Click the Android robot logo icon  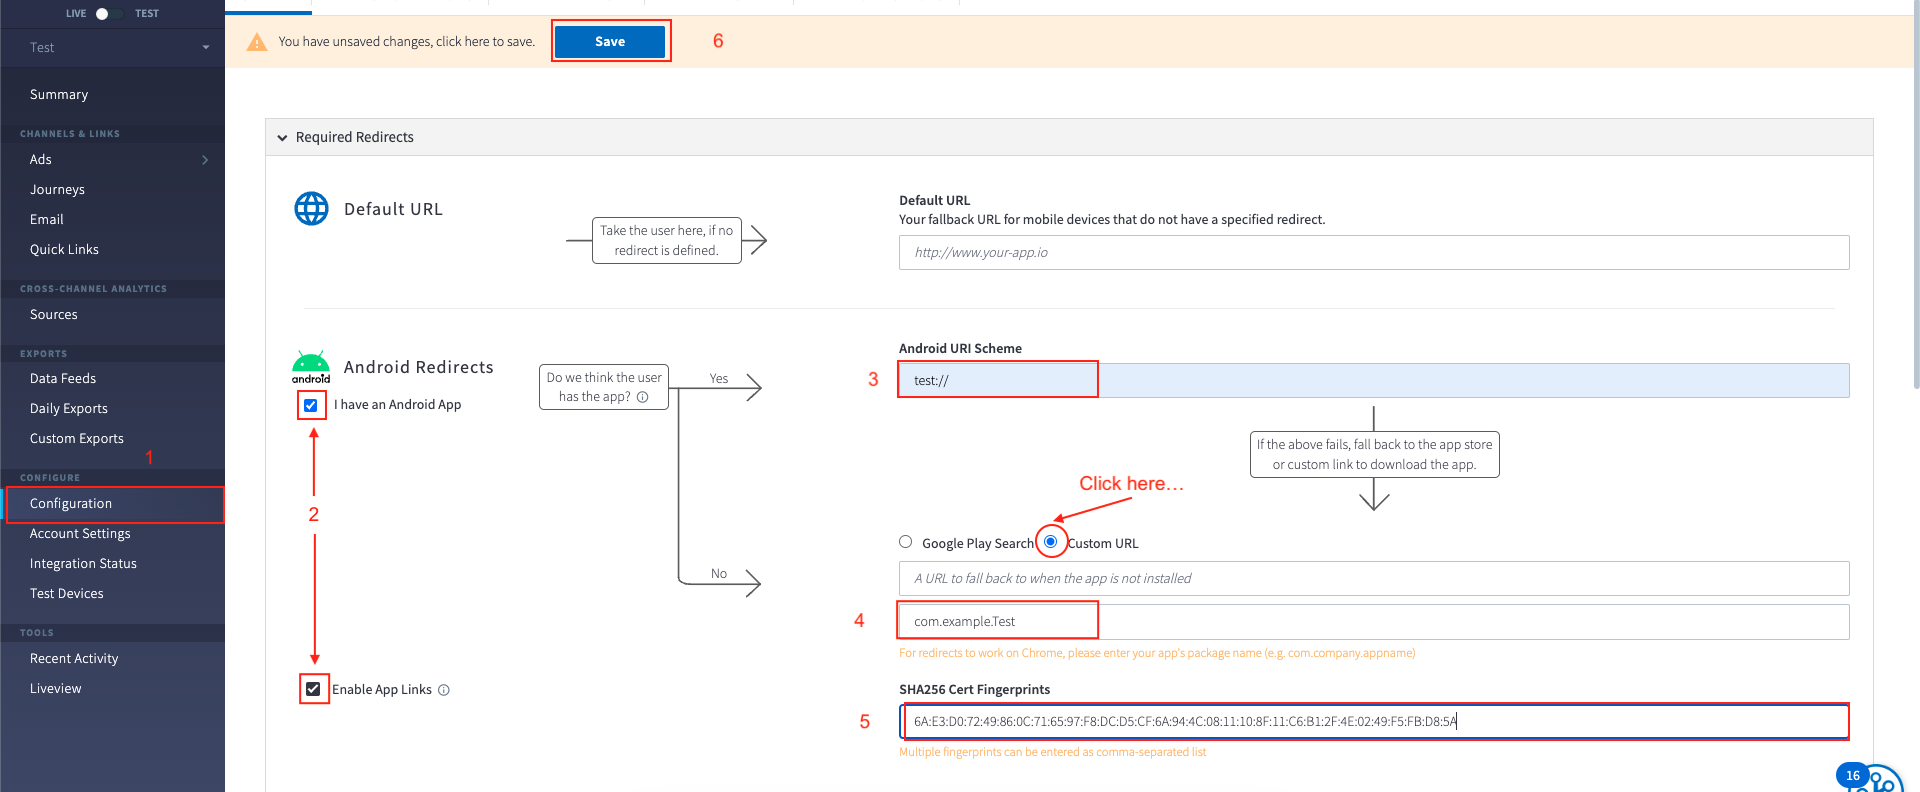[x=311, y=366]
